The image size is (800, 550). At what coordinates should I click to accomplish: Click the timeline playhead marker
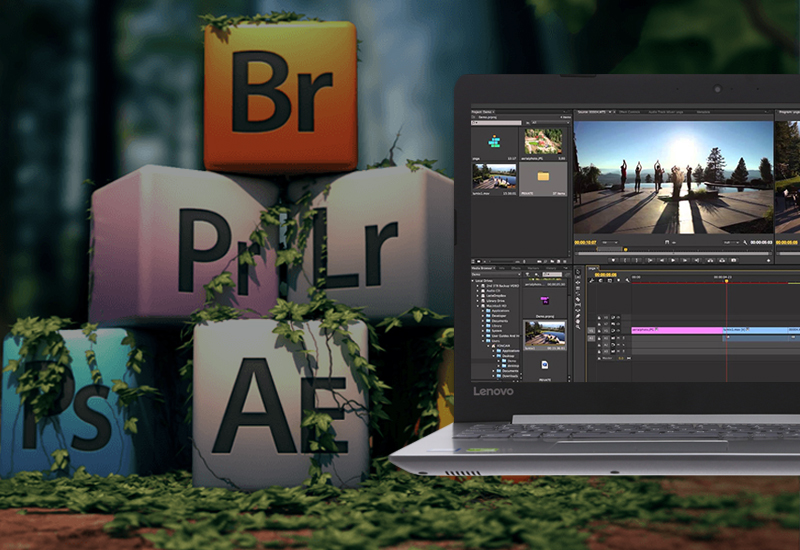tap(727, 281)
